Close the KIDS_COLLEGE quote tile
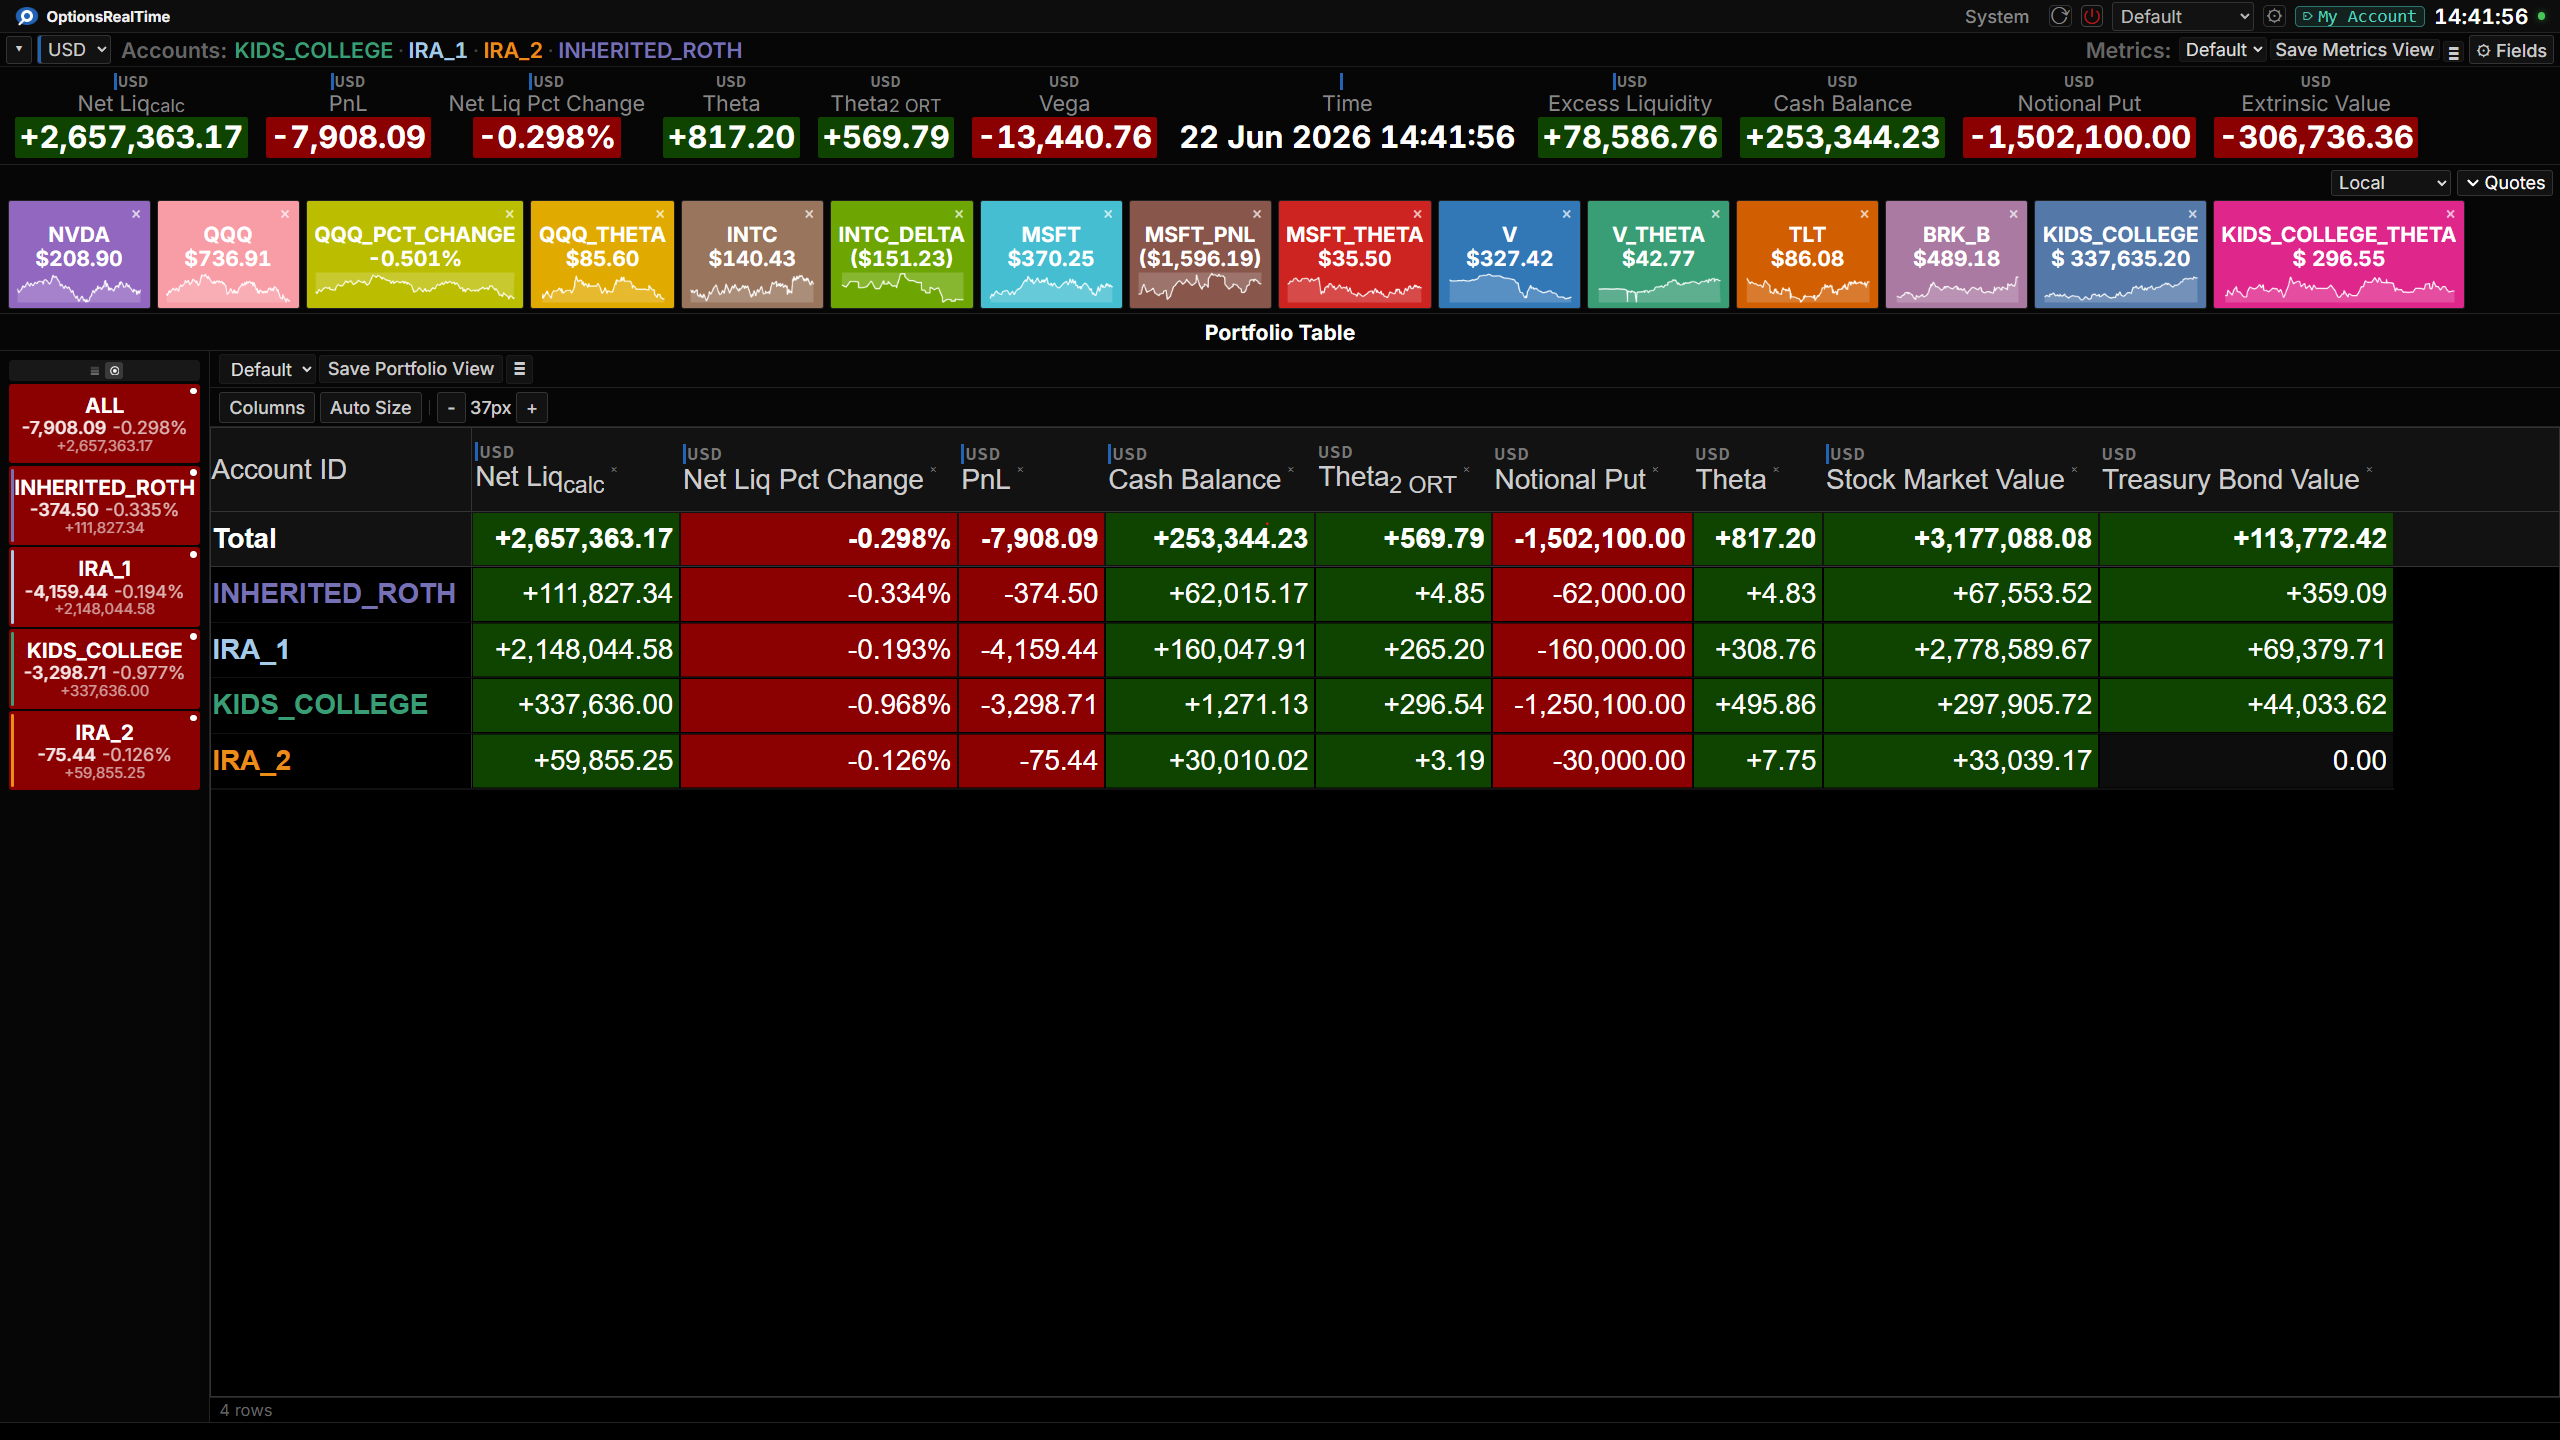This screenshot has height=1440, width=2560. point(2192,214)
